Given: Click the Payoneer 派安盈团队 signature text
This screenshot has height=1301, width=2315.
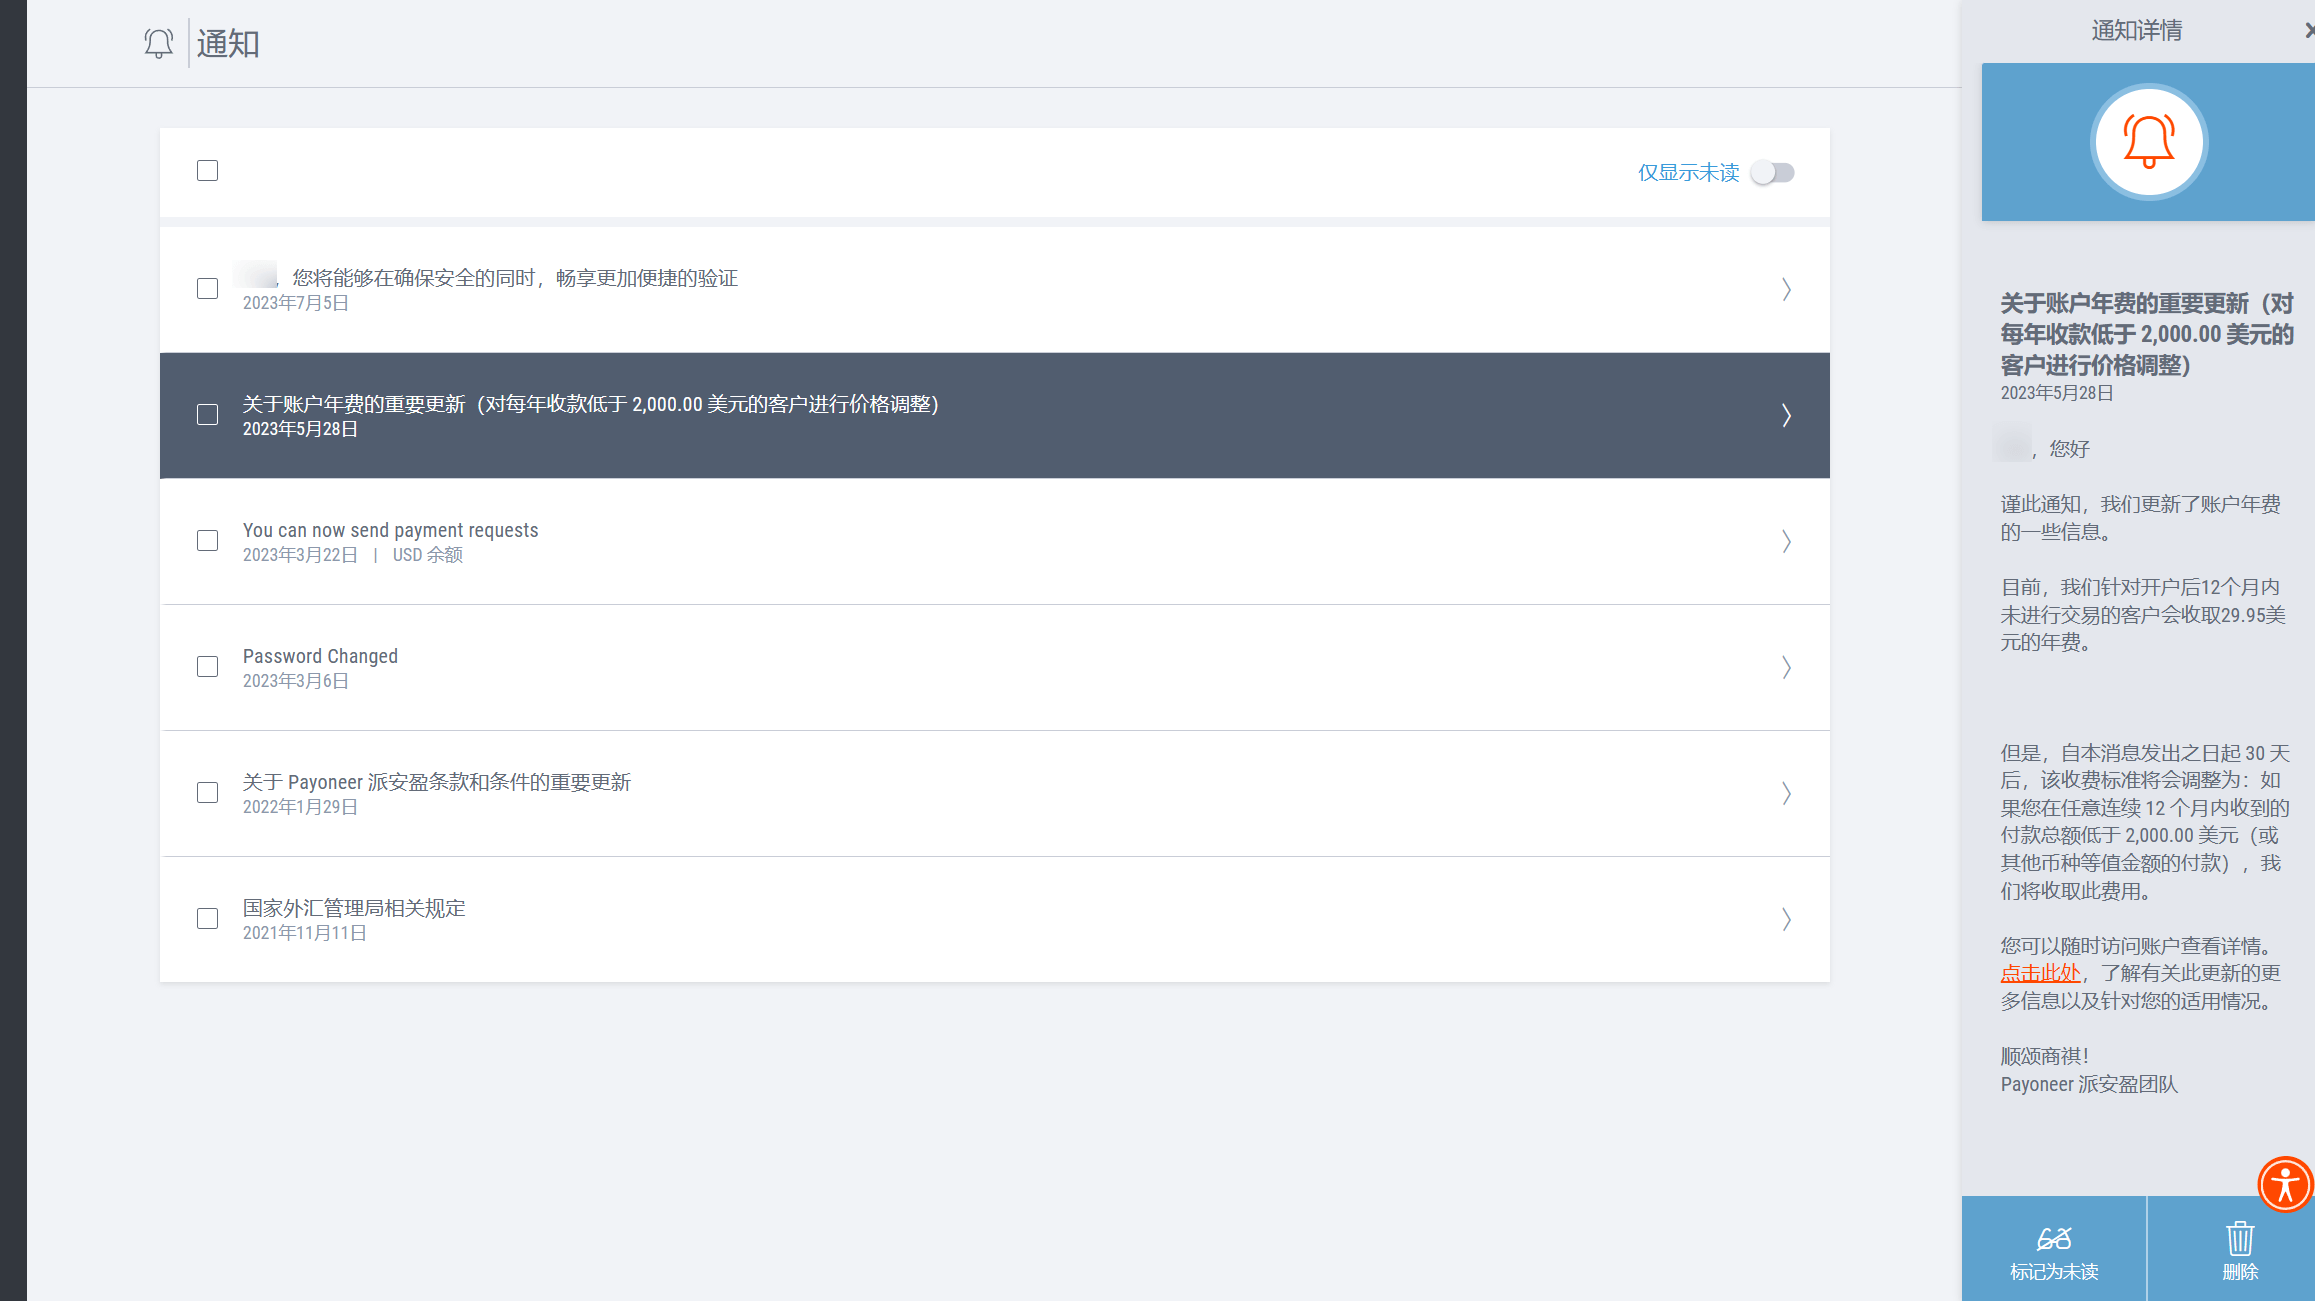Looking at the screenshot, I should (x=2089, y=1084).
